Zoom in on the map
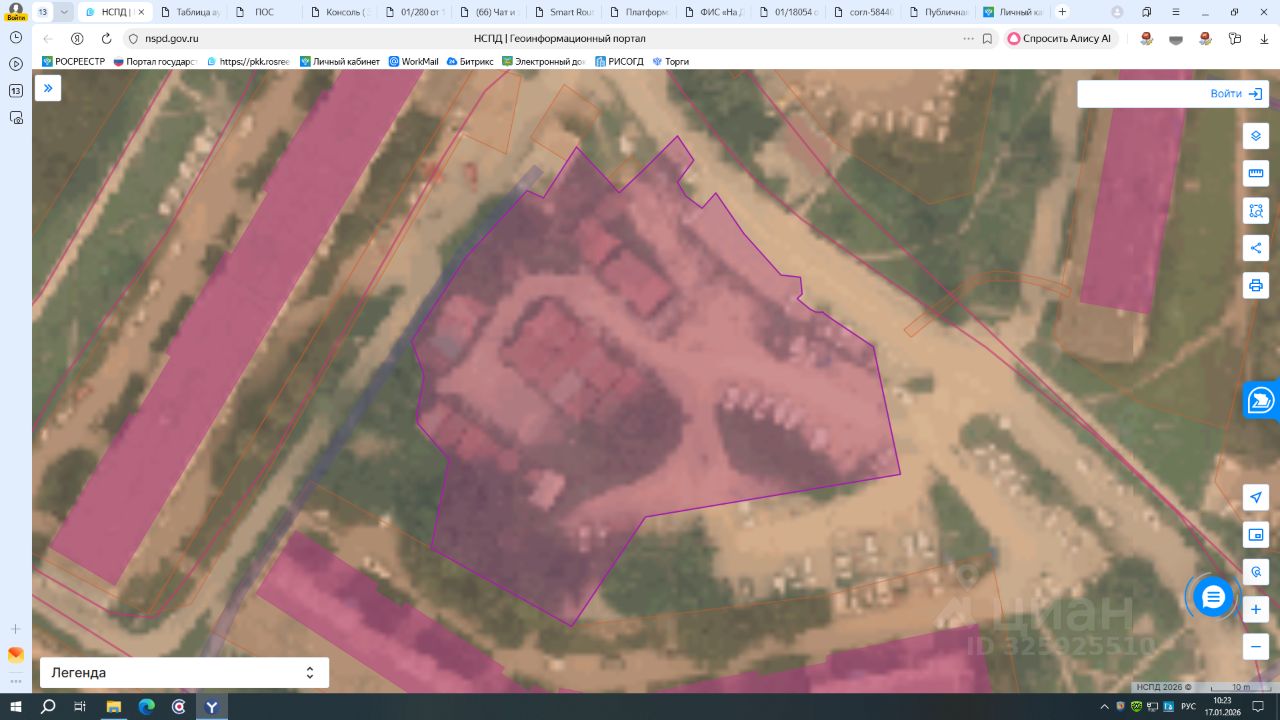This screenshot has width=1280, height=720. (1256, 609)
